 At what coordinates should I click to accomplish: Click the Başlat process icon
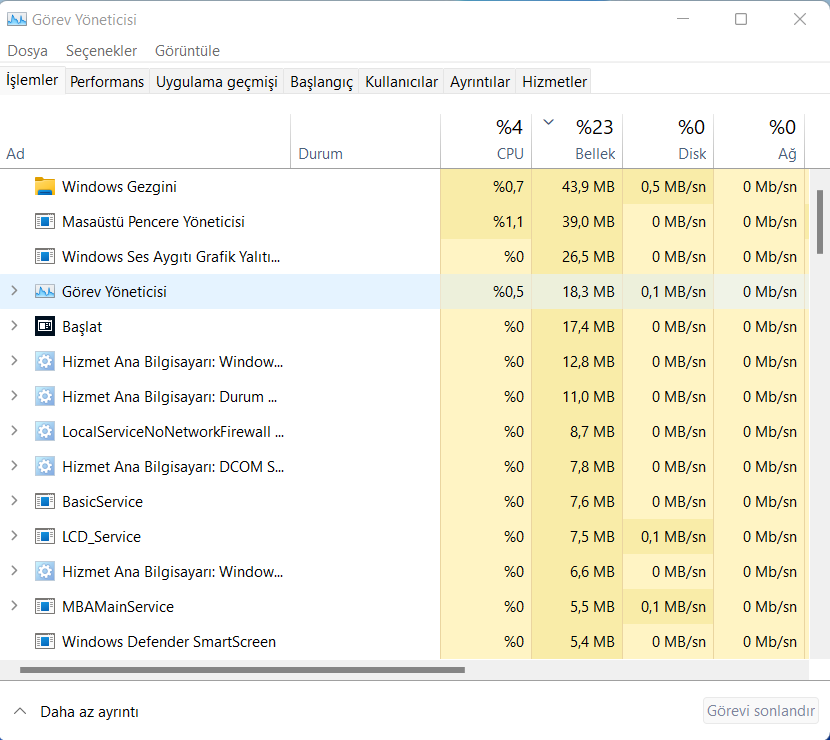[x=44, y=327]
